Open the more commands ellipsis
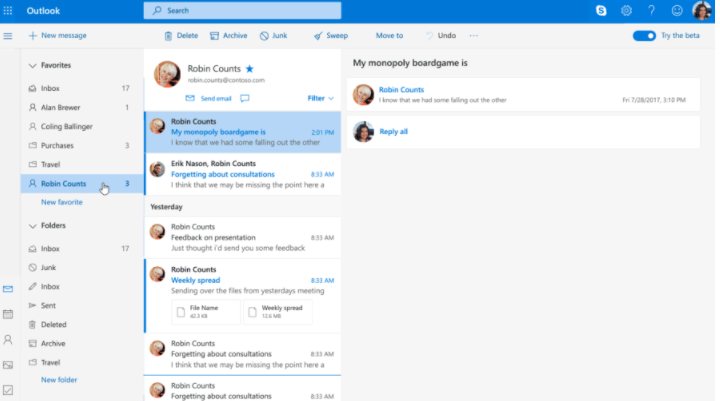 [x=474, y=35]
